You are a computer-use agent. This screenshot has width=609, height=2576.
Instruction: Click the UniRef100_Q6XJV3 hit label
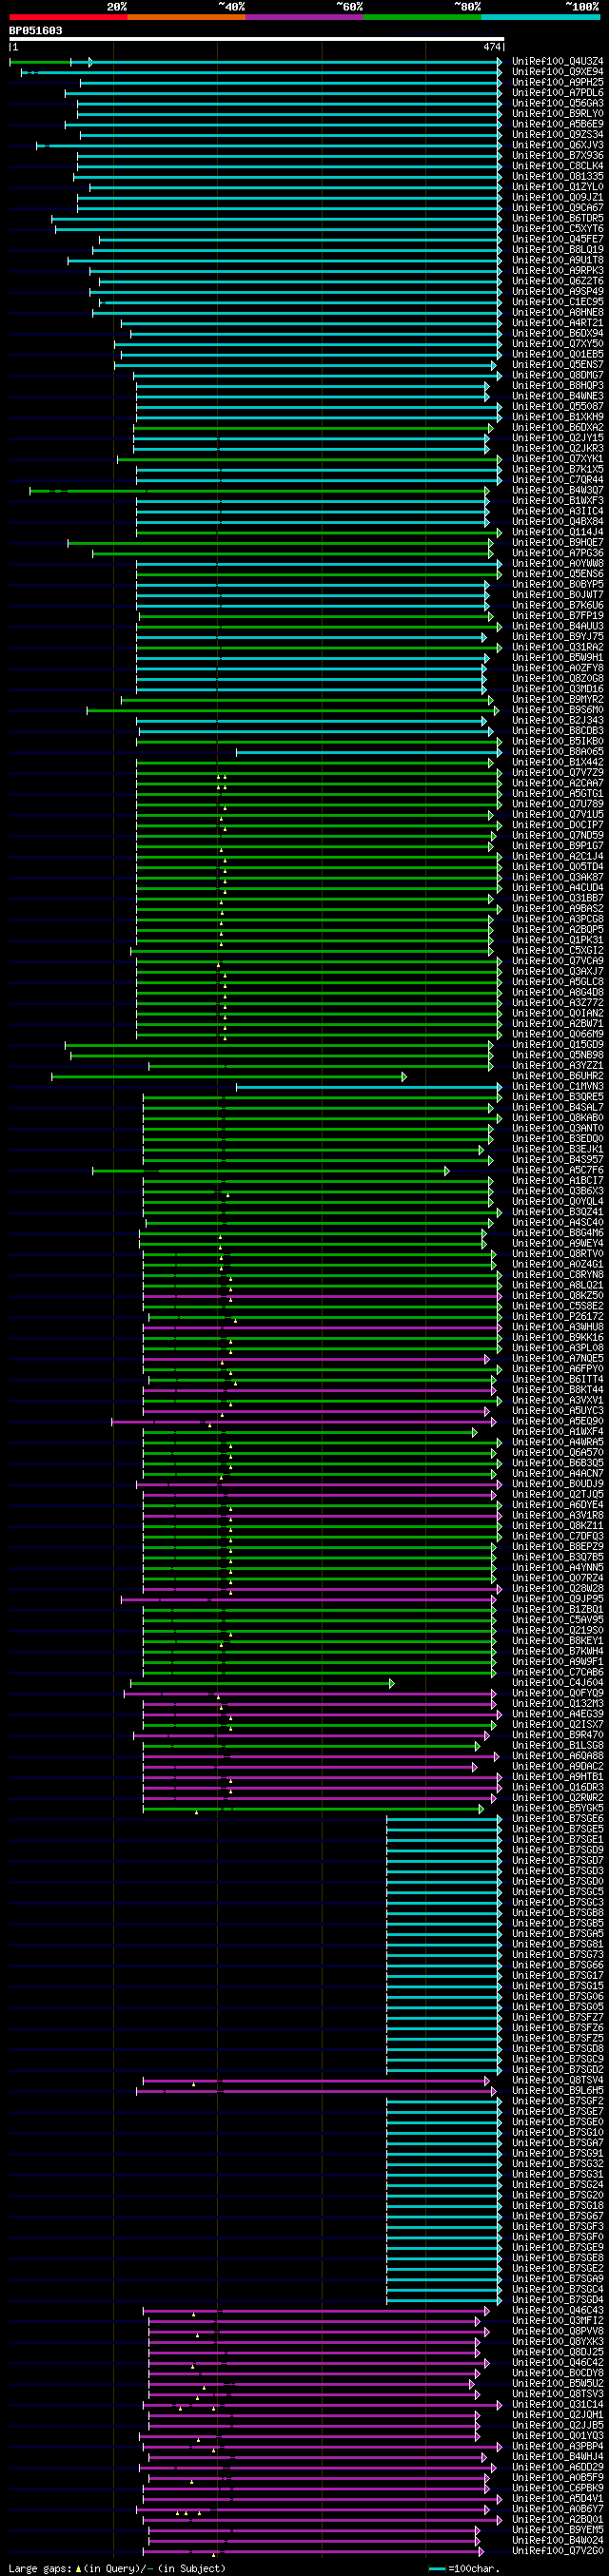[x=557, y=146]
